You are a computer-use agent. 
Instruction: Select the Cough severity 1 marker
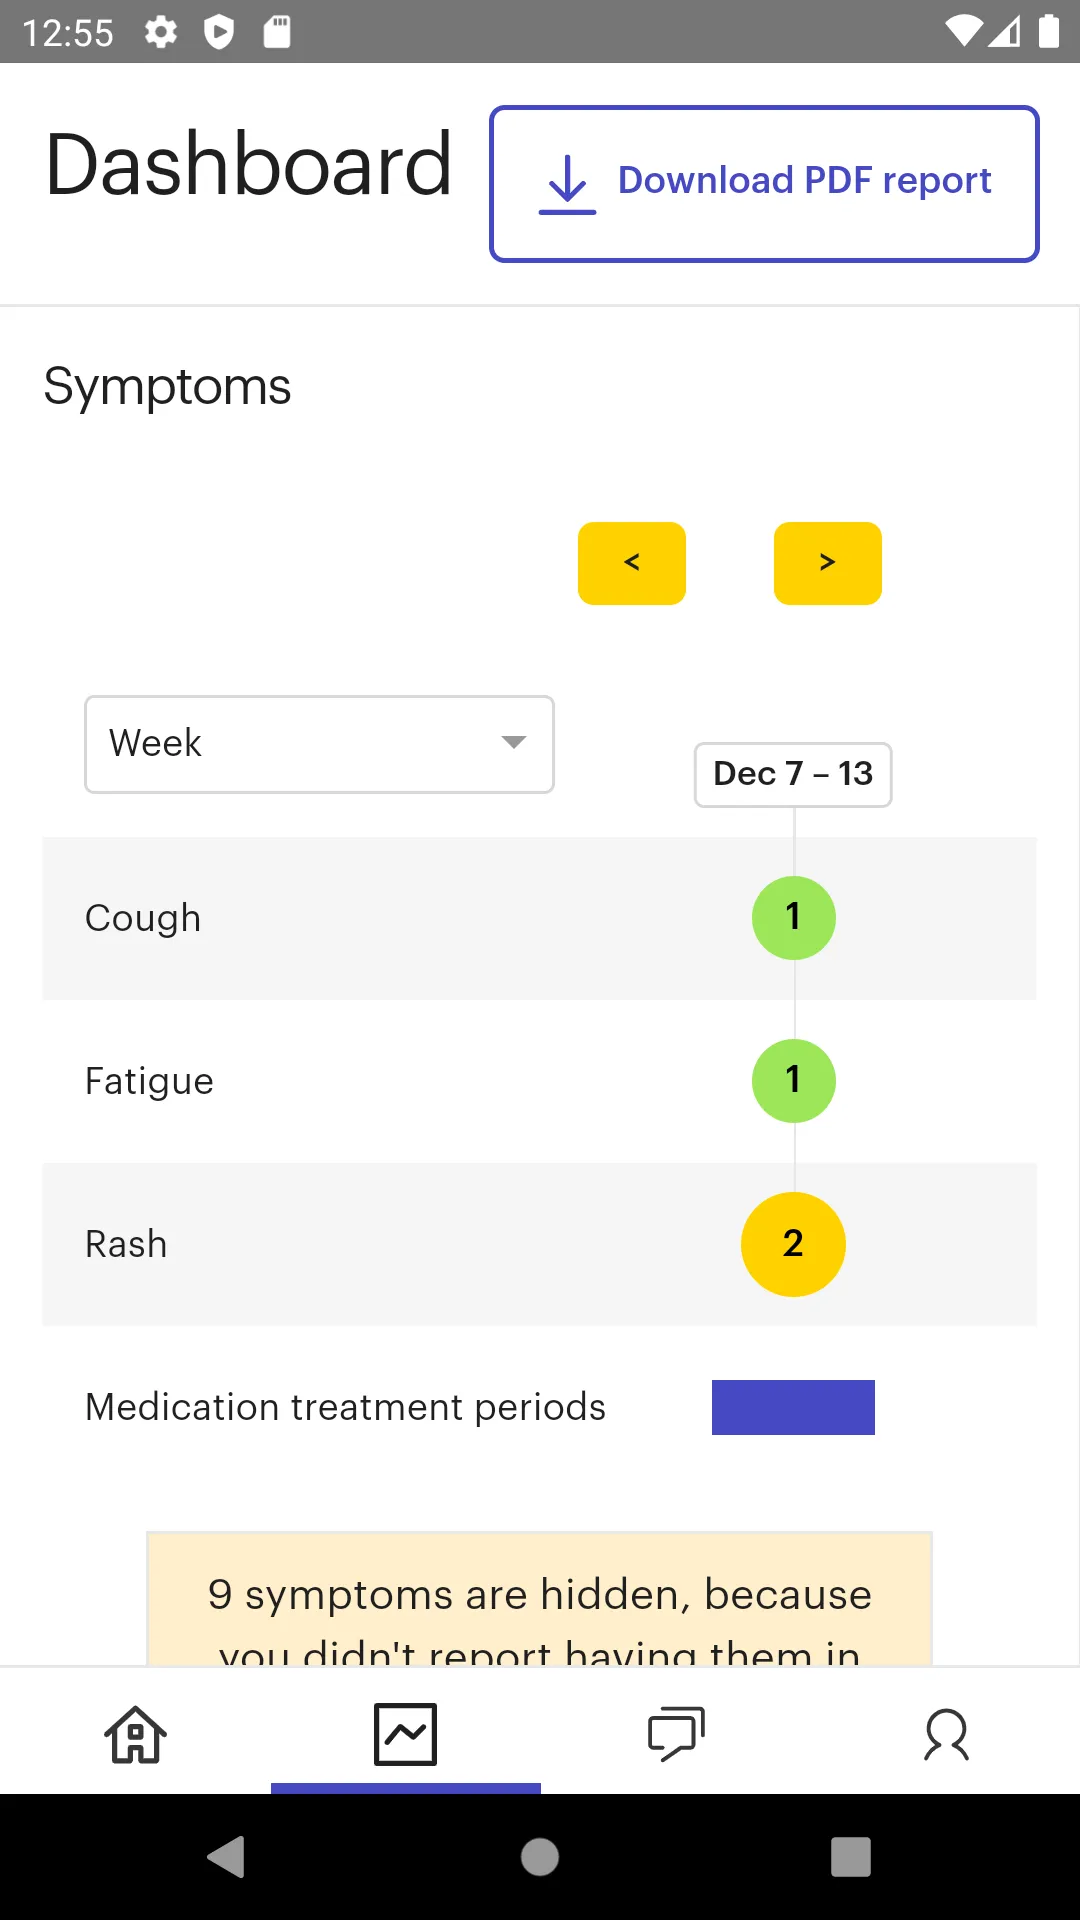[x=793, y=917]
